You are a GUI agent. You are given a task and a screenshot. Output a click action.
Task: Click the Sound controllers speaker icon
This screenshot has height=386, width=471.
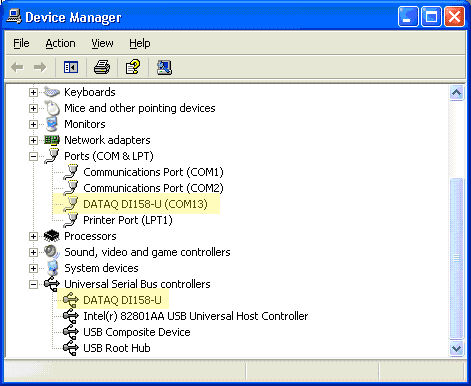(x=52, y=252)
